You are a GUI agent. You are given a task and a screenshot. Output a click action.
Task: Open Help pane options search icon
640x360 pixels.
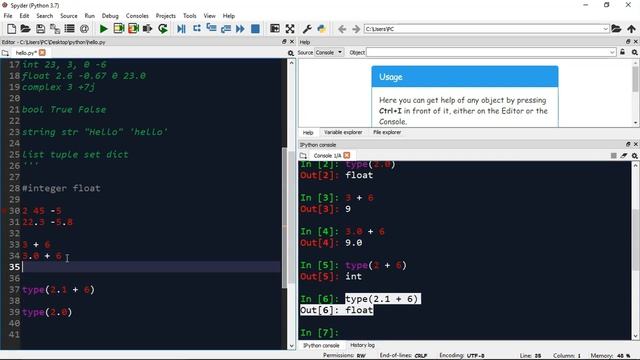635,52
